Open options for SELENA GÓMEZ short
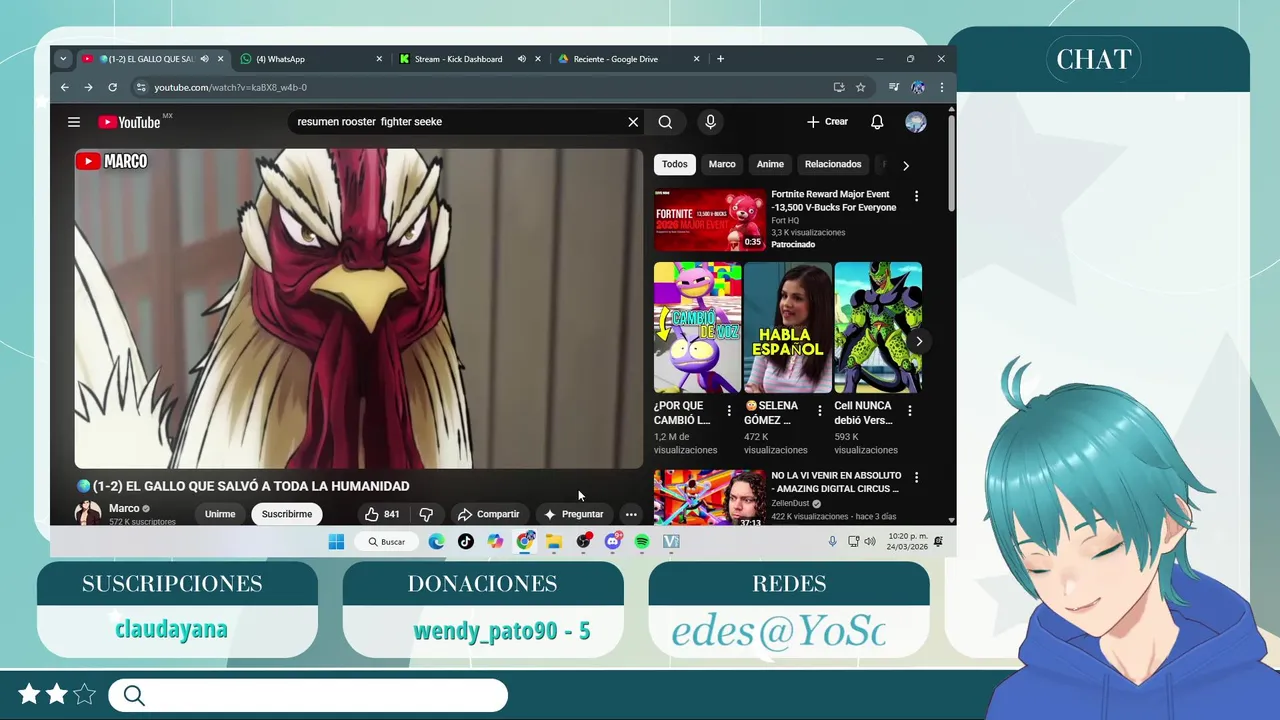Viewport: 1280px width, 720px height. tap(819, 411)
